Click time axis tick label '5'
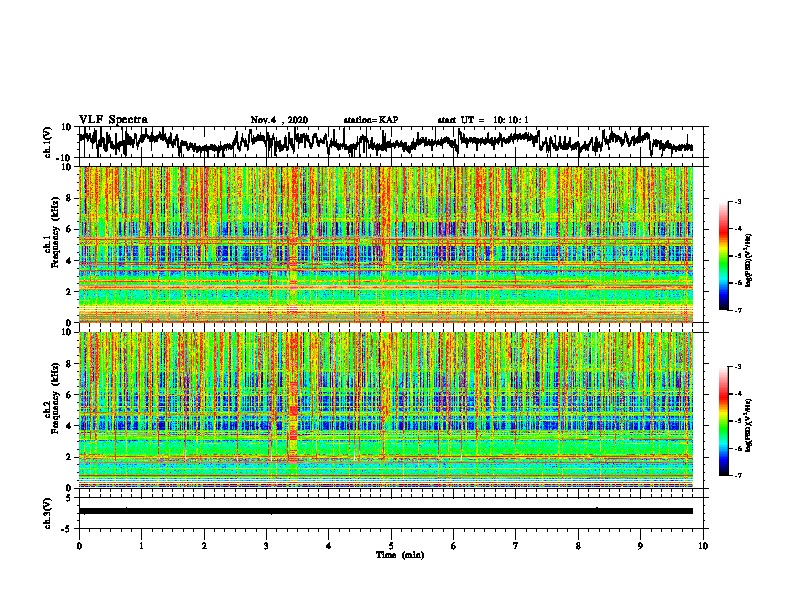The image size is (792, 612). point(391,546)
